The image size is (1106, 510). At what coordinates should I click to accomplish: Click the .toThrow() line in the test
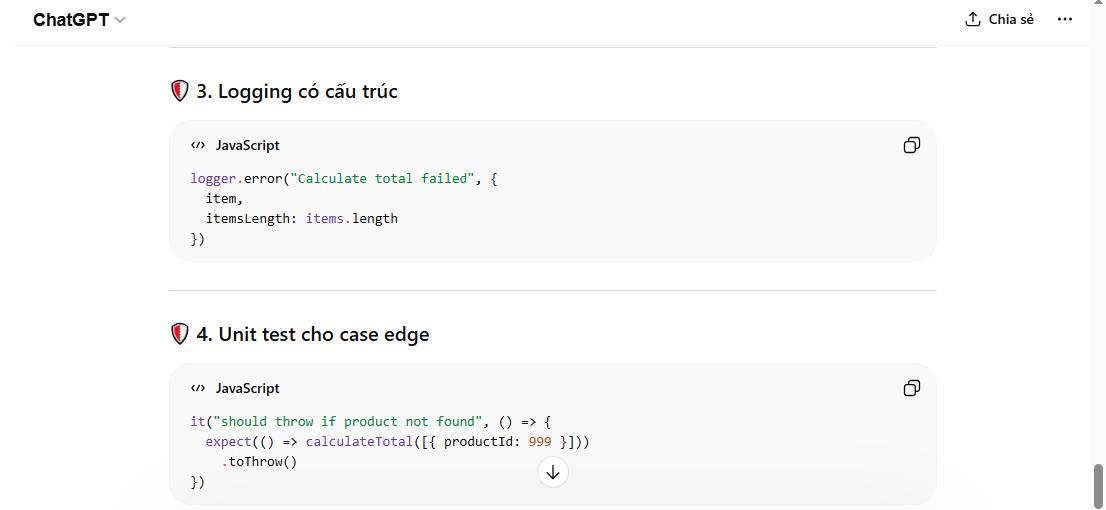pyautogui.click(x=260, y=461)
